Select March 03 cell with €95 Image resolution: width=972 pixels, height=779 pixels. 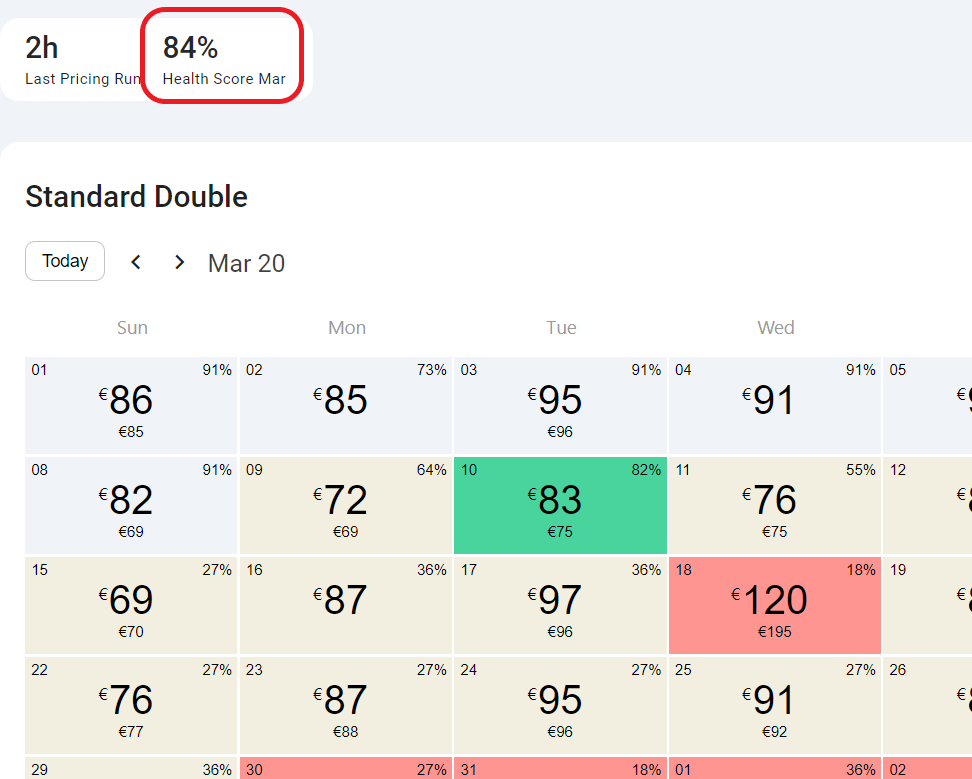click(560, 405)
